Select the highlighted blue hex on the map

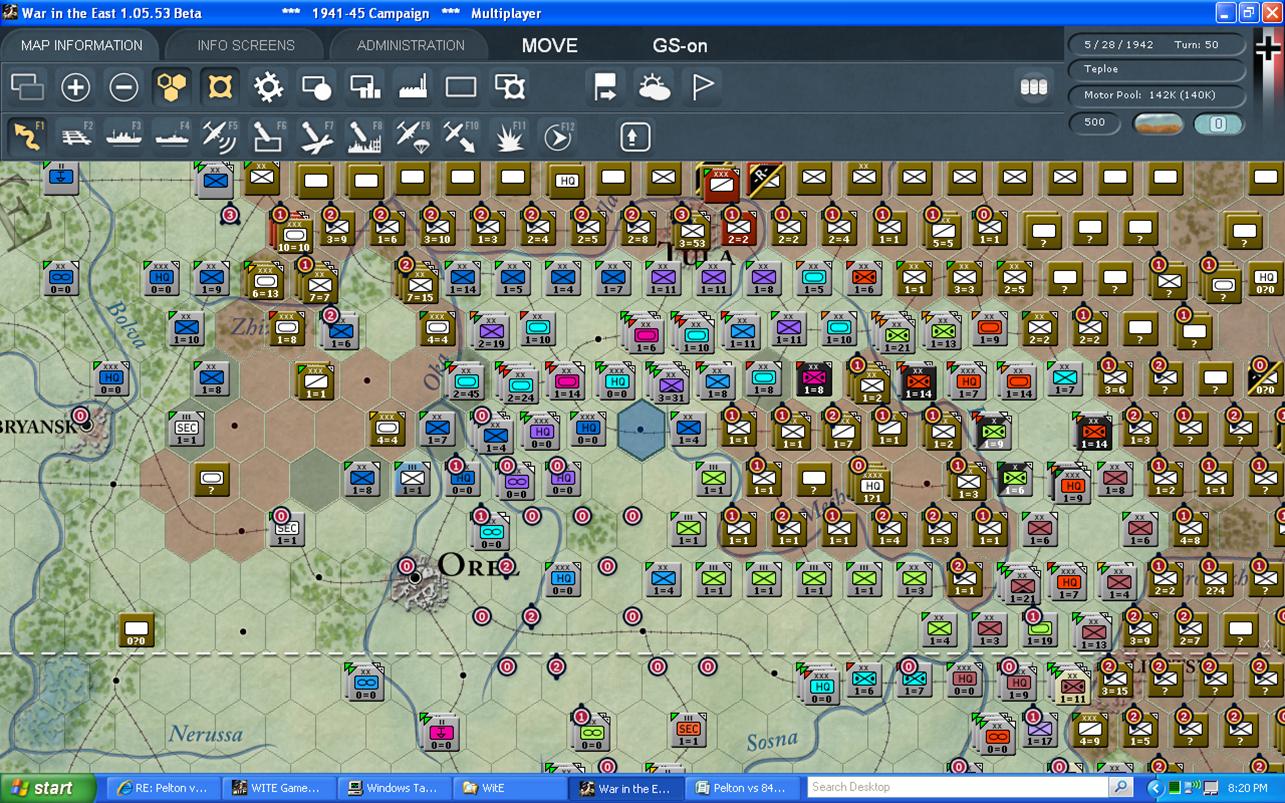(x=642, y=430)
